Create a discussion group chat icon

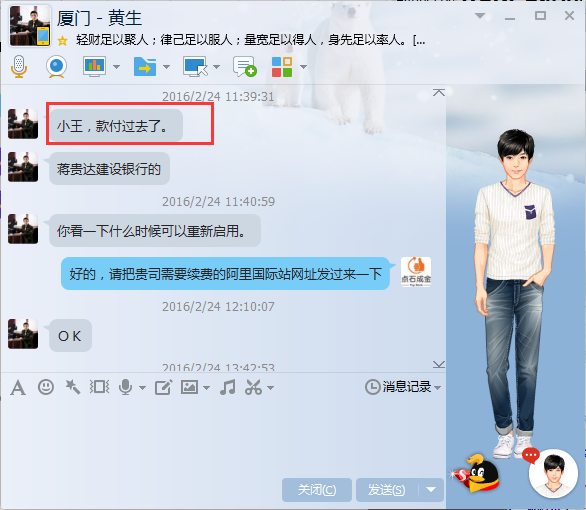point(245,67)
